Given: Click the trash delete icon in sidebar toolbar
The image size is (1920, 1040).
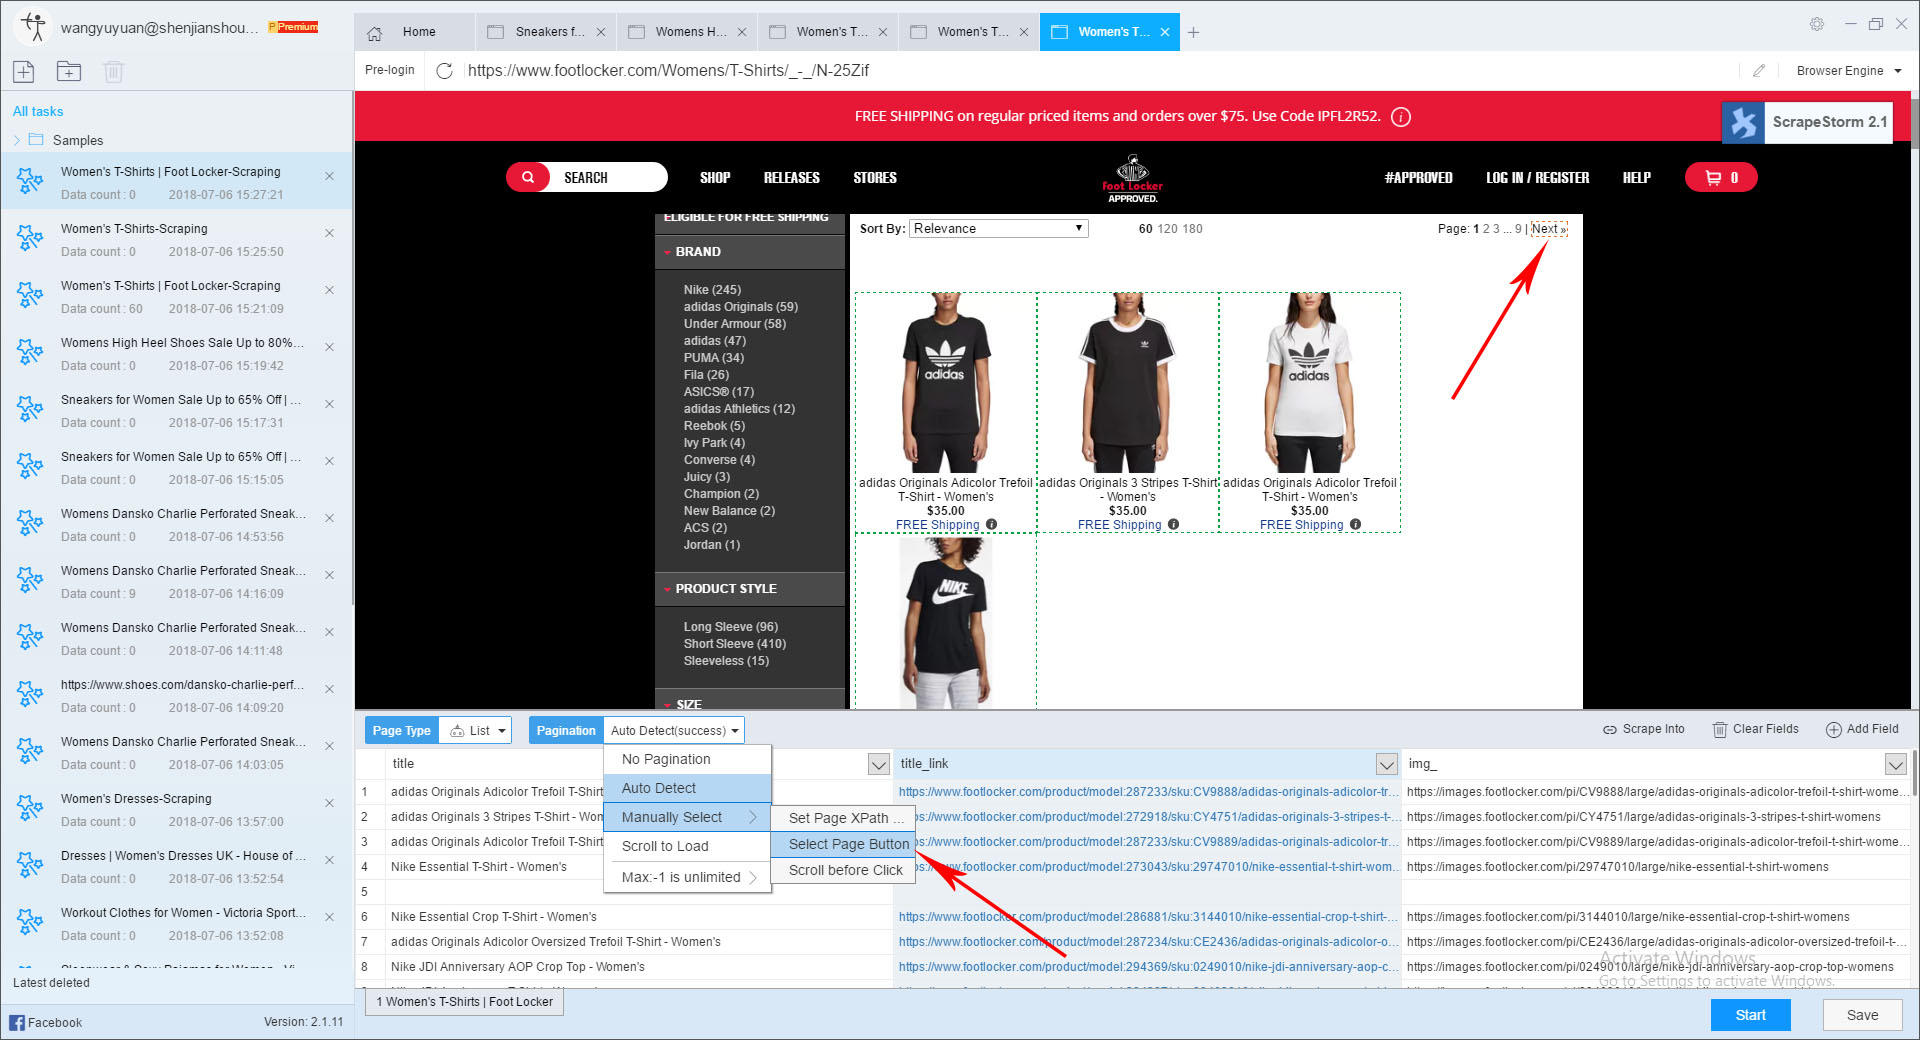Looking at the screenshot, I should tap(113, 71).
